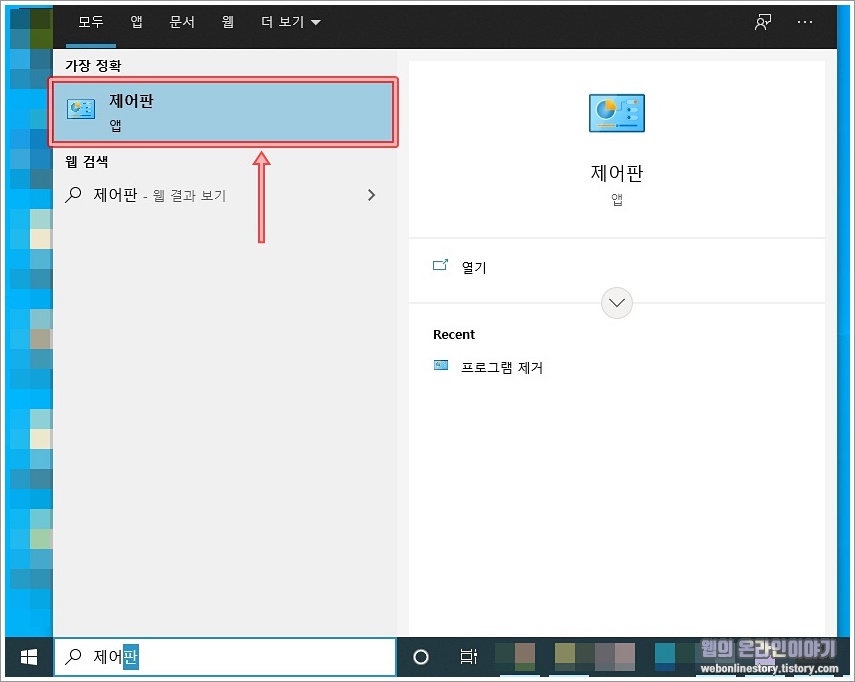Click the 가장 정확 heading

(x=93, y=66)
